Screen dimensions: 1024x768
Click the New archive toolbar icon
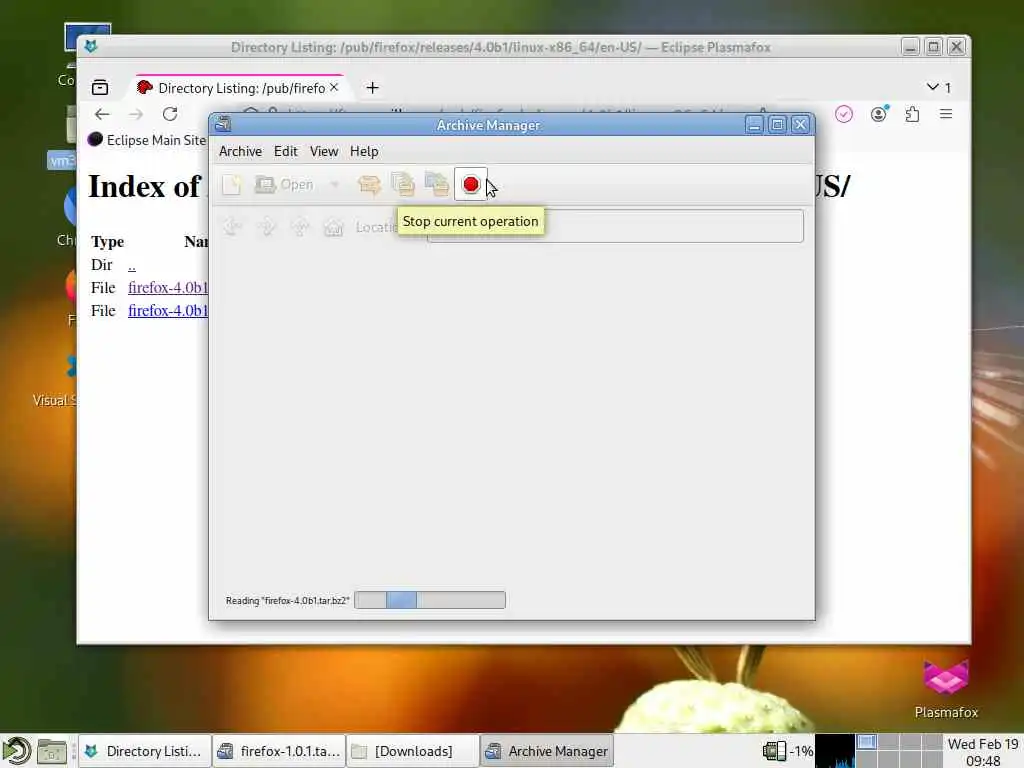click(x=232, y=185)
